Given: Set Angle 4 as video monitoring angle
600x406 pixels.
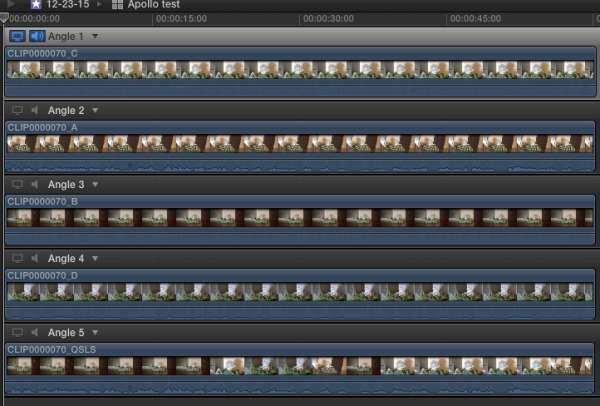Looking at the screenshot, I should point(17,258).
